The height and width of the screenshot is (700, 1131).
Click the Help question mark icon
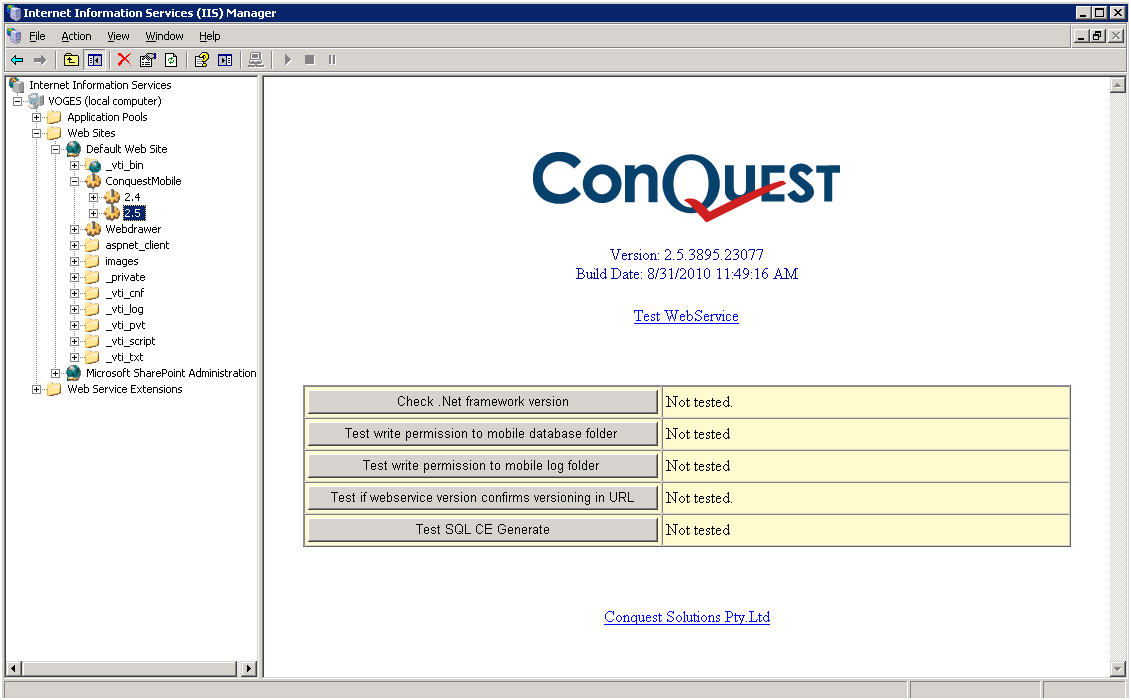click(x=202, y=60)
